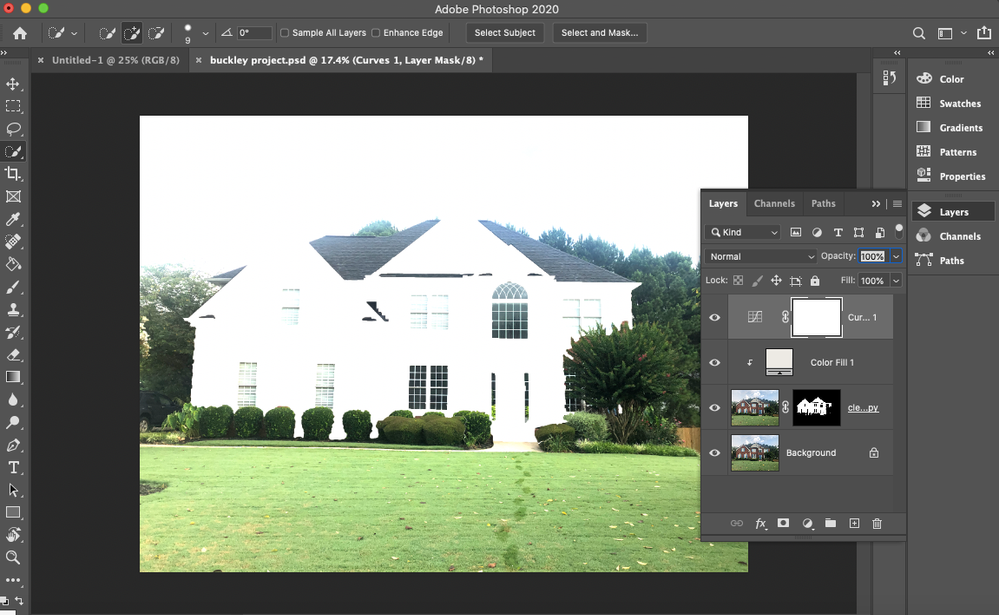Switch to the Channels tab in the Layers panel
Screen dimensions: 999x615
click(x=774, y=203)
